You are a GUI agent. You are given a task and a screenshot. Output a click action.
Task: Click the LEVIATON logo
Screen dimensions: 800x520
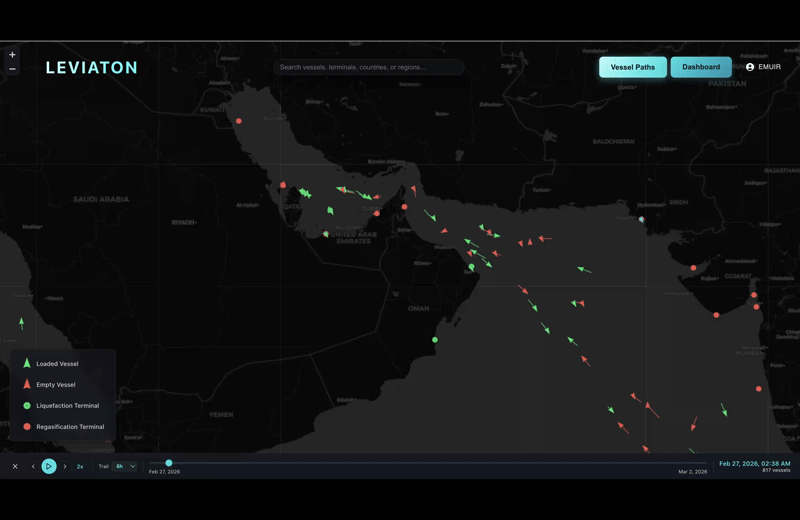click(92, 68)
